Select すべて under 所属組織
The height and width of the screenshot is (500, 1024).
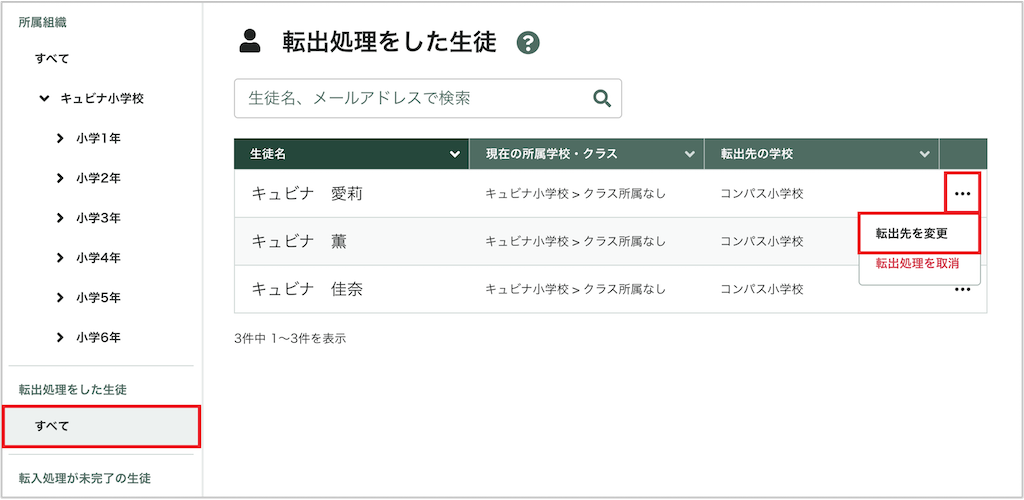click(x=52, y=59)
